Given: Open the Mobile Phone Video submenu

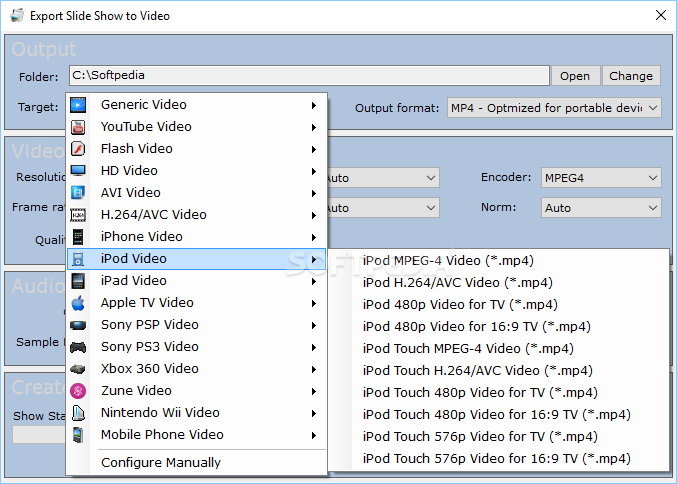Looking at the screenshot, I should [197, 435].
